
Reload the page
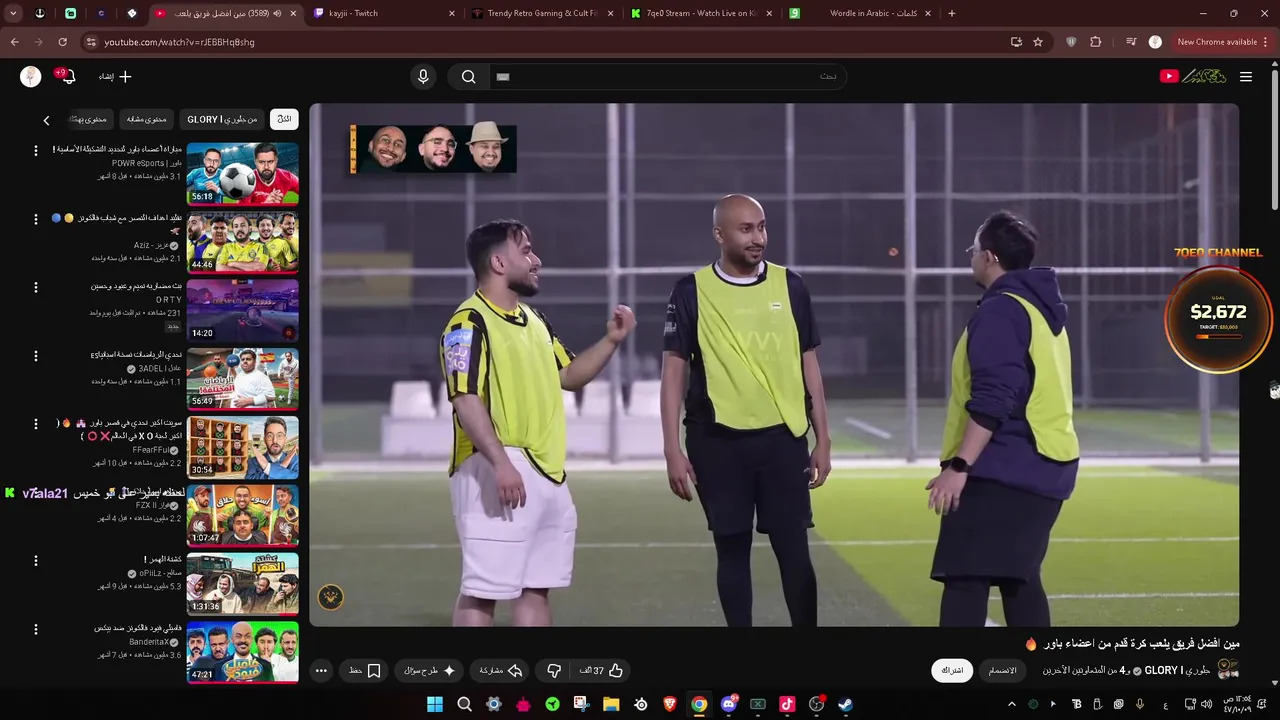[x=62, y=42]
